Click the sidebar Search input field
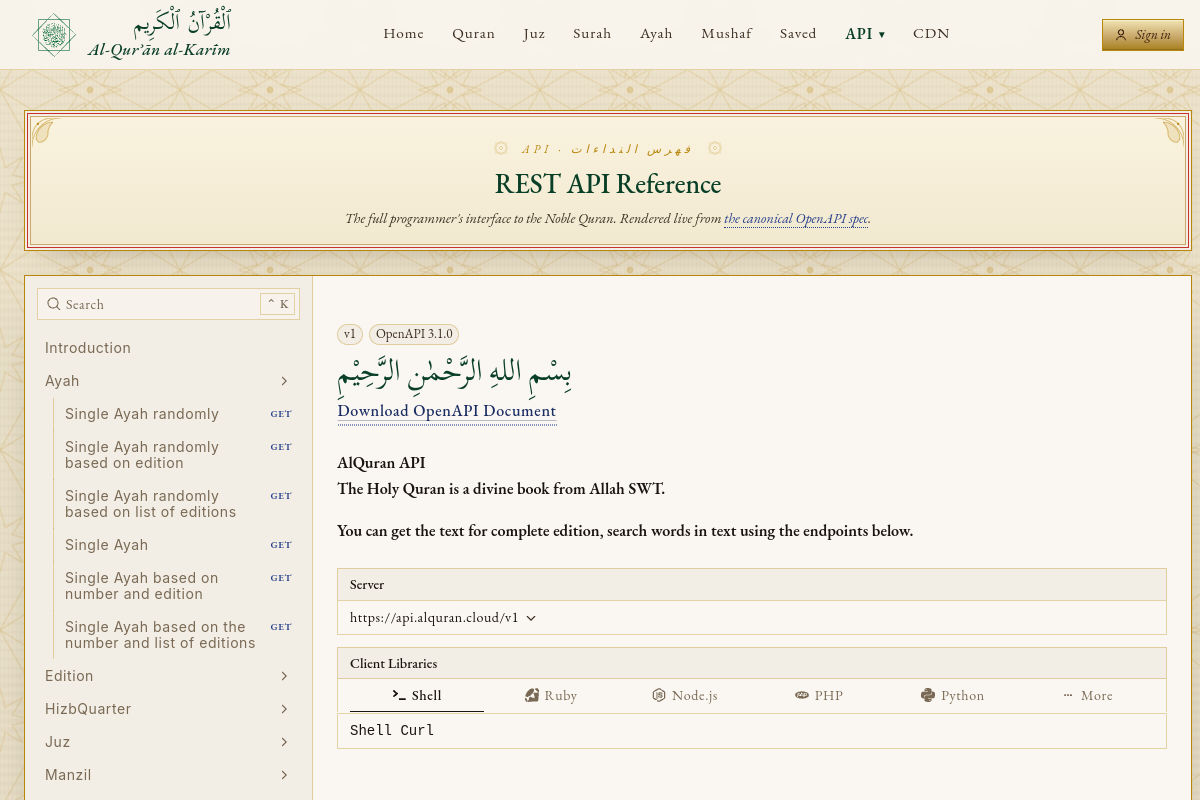 (168, 304)
